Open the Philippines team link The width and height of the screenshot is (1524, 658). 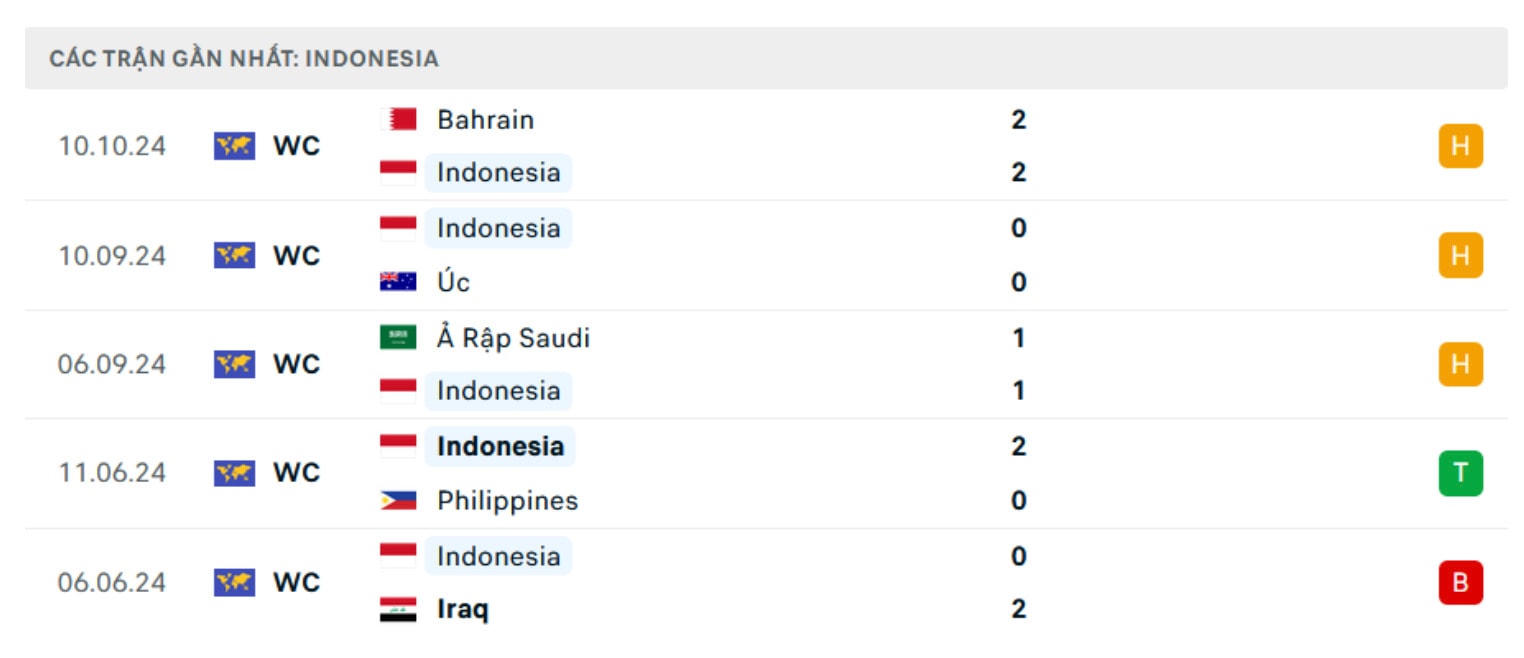507,500
